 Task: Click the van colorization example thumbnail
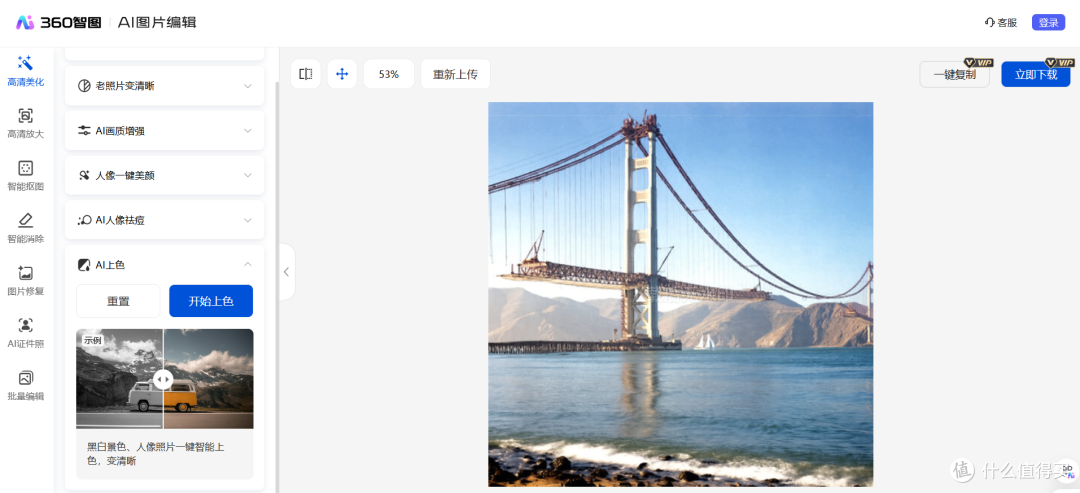tap(165, 379)
